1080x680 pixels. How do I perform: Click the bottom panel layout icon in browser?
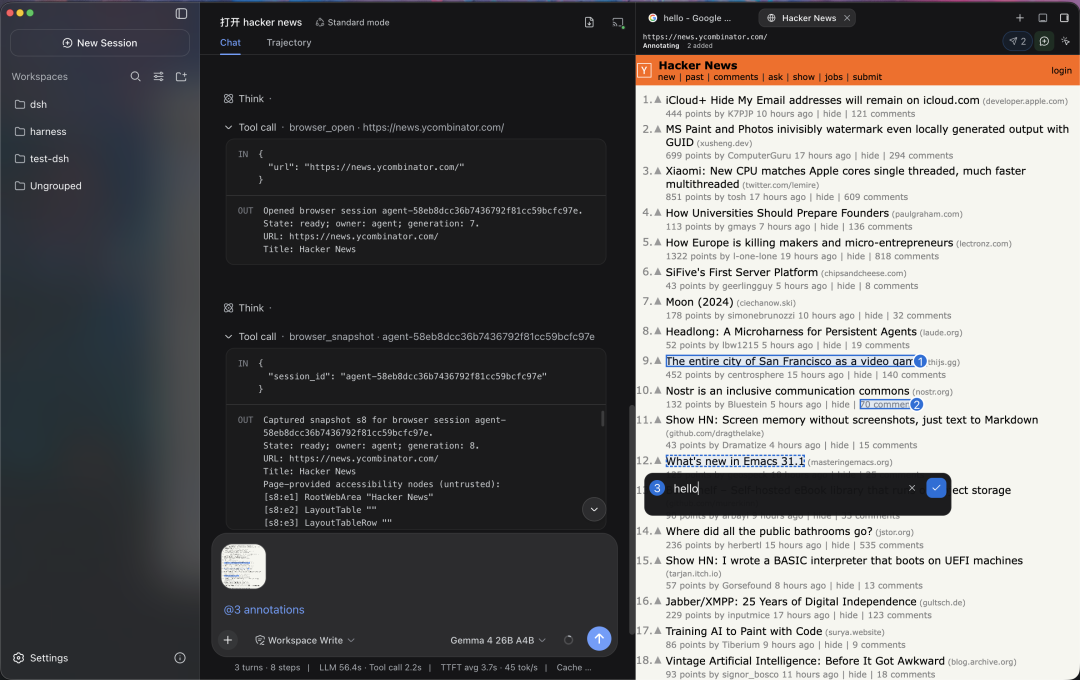click(1042, 18)
